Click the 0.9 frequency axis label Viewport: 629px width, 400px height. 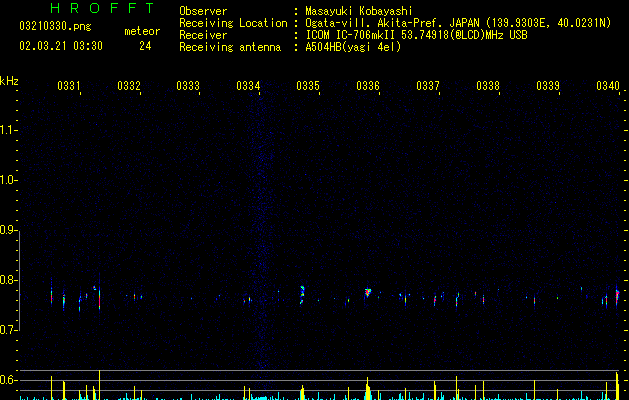[8, 230]
